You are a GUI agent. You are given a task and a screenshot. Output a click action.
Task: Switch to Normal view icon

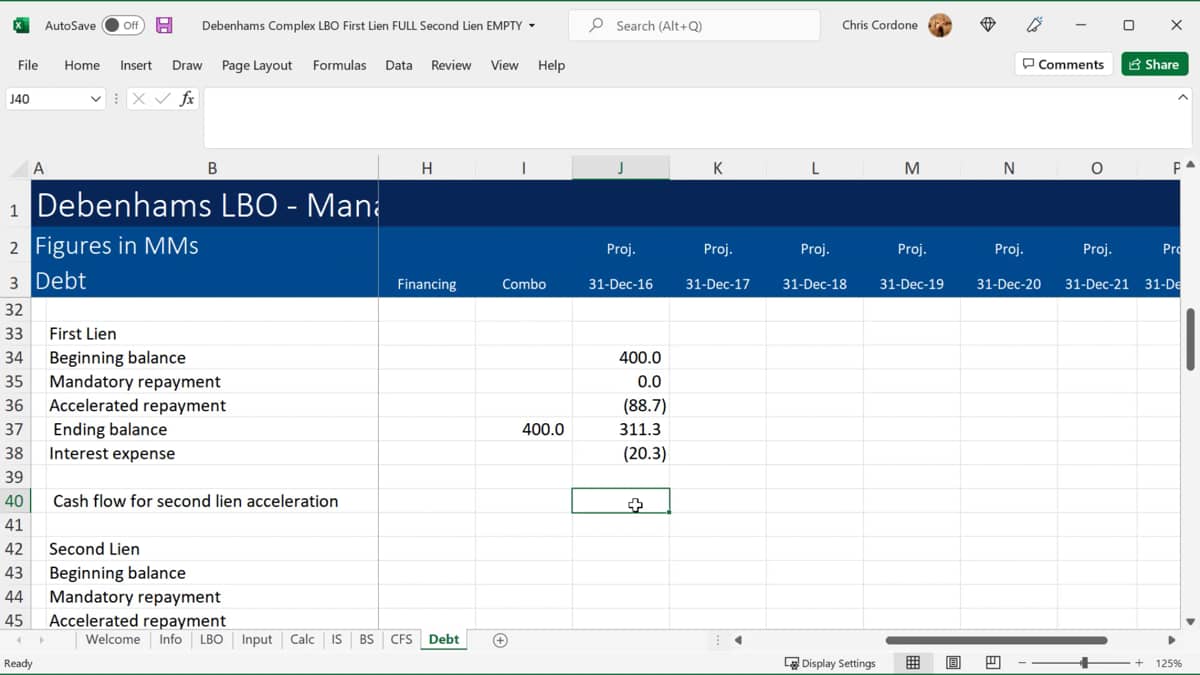[x=913, y=663]
